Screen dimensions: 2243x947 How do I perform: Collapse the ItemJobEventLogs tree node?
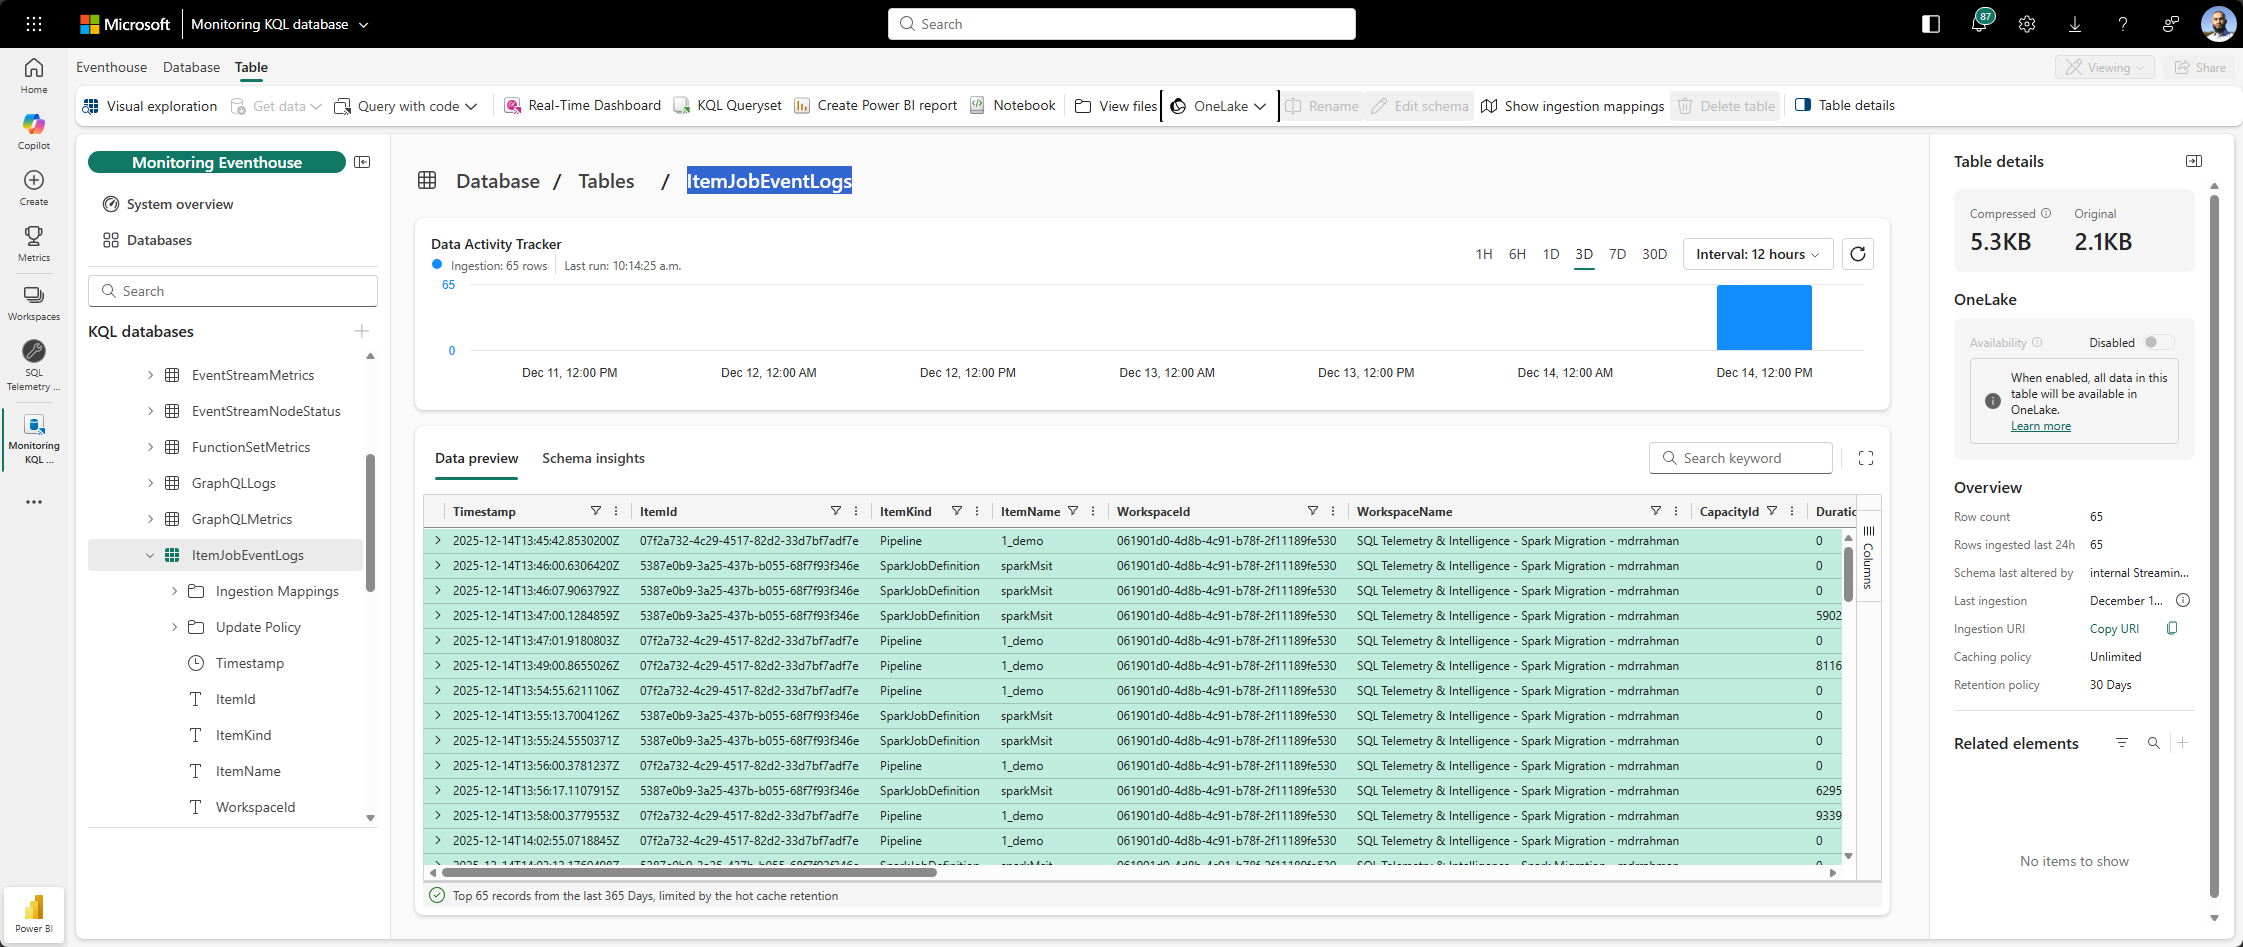(150, 555)
